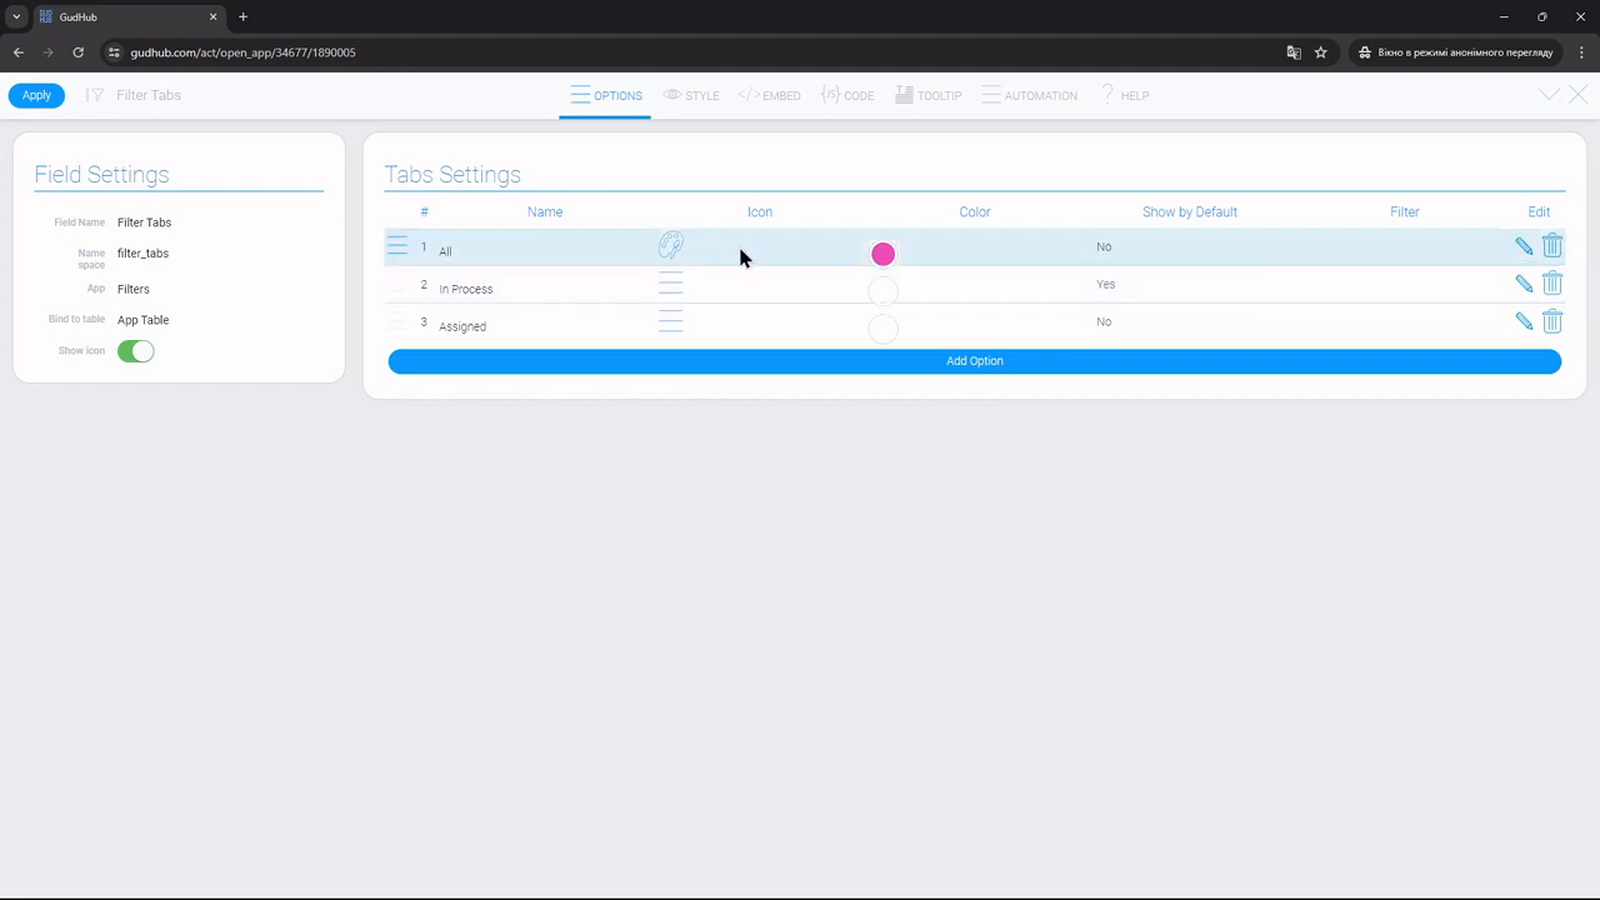Click the pencil edit icon for All row

click(x=1524, y=246)
